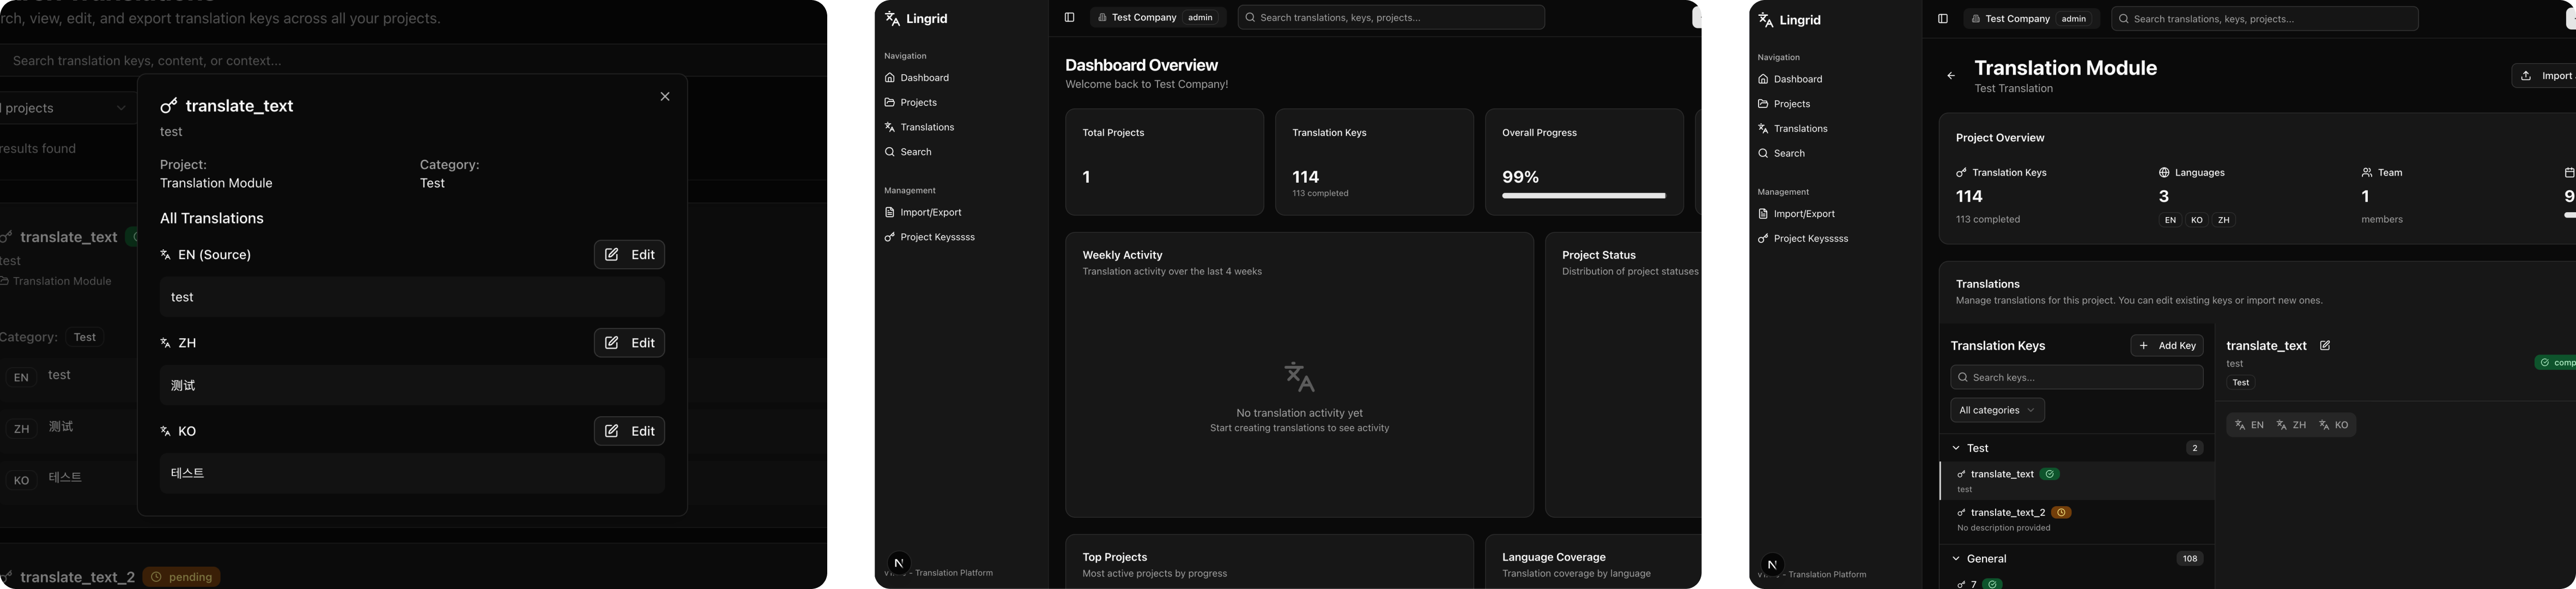Click sidebar toggle icon in Translation Module window

pyautogui.click(x=1942, y=19)
